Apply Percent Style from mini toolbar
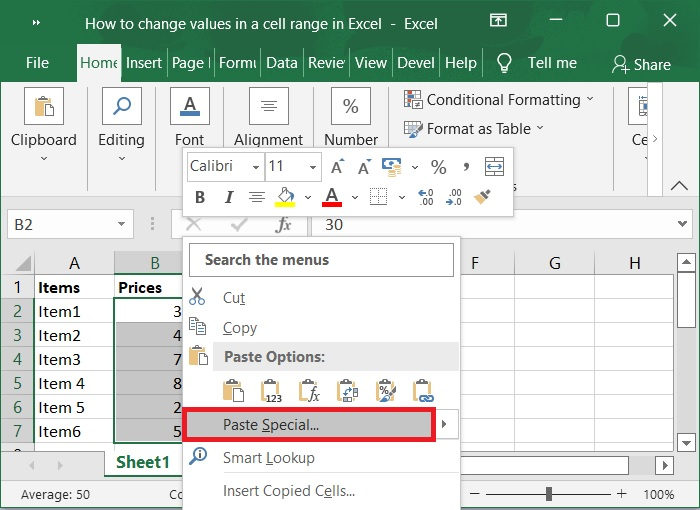The height and width of the screenshot is (510, 700). 438,167
